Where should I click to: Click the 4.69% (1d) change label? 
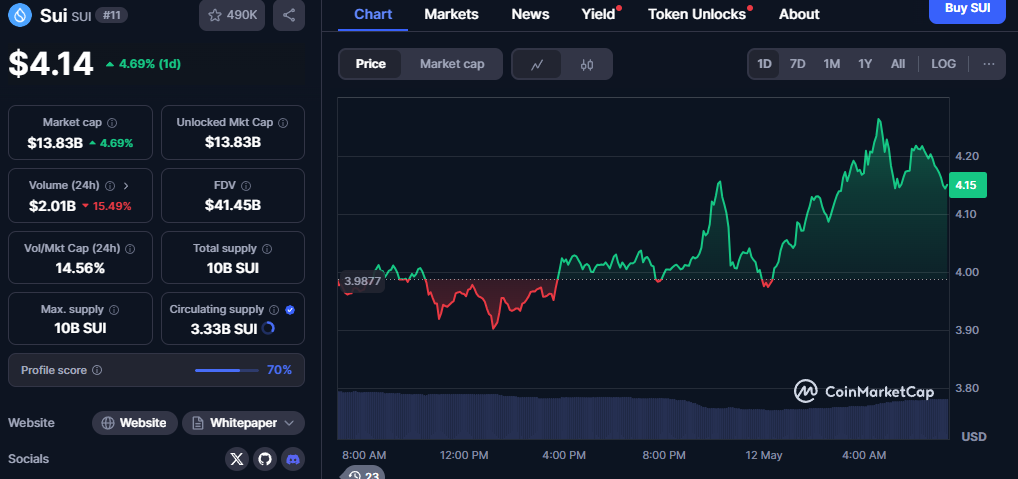(x=143, y=64)
